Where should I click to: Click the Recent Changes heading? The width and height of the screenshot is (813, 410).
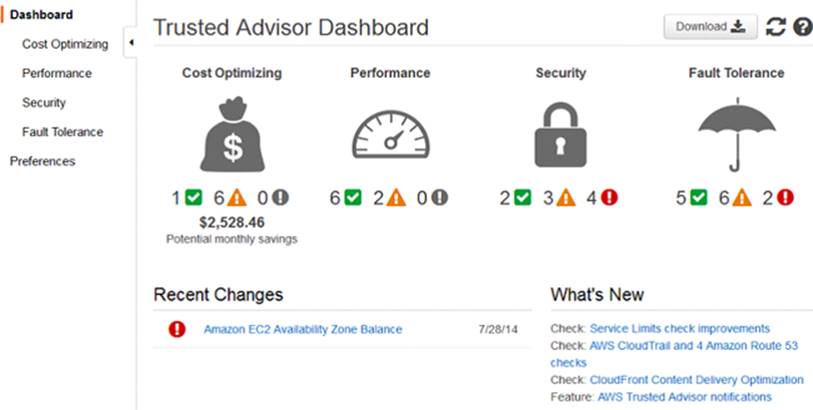(218, 294)
